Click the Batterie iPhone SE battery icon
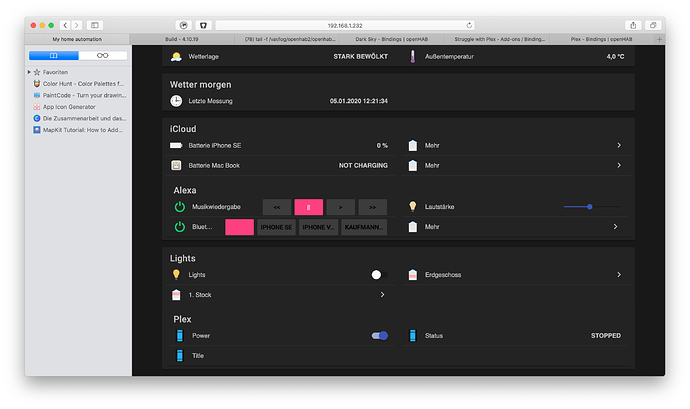This screenshot has width=690, height=409. point(176,145)
